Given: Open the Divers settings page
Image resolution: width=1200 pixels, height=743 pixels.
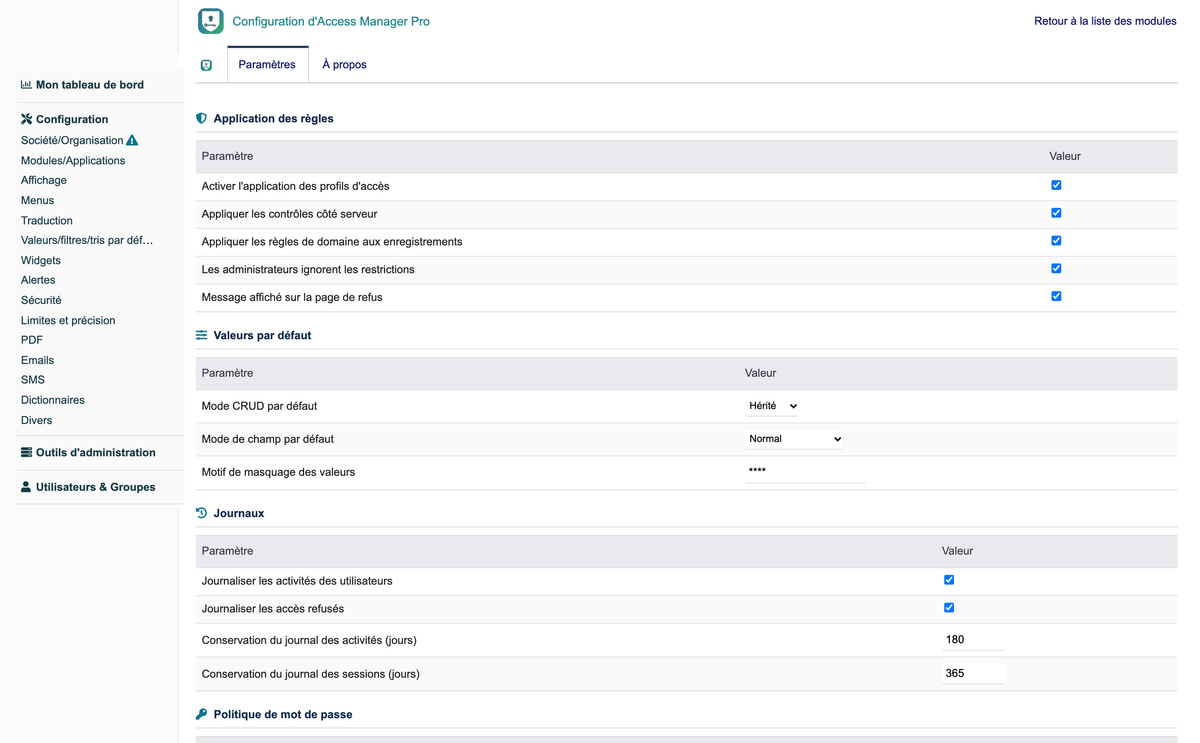Looking at the screenshot, I should click(x=36, y=421).
